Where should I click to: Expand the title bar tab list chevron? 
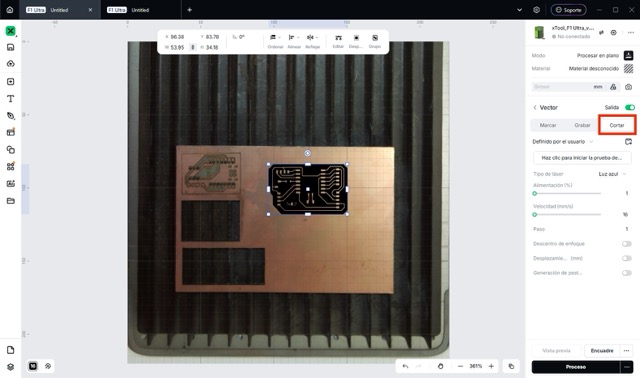pyautogui.click(x=520, y=10)
